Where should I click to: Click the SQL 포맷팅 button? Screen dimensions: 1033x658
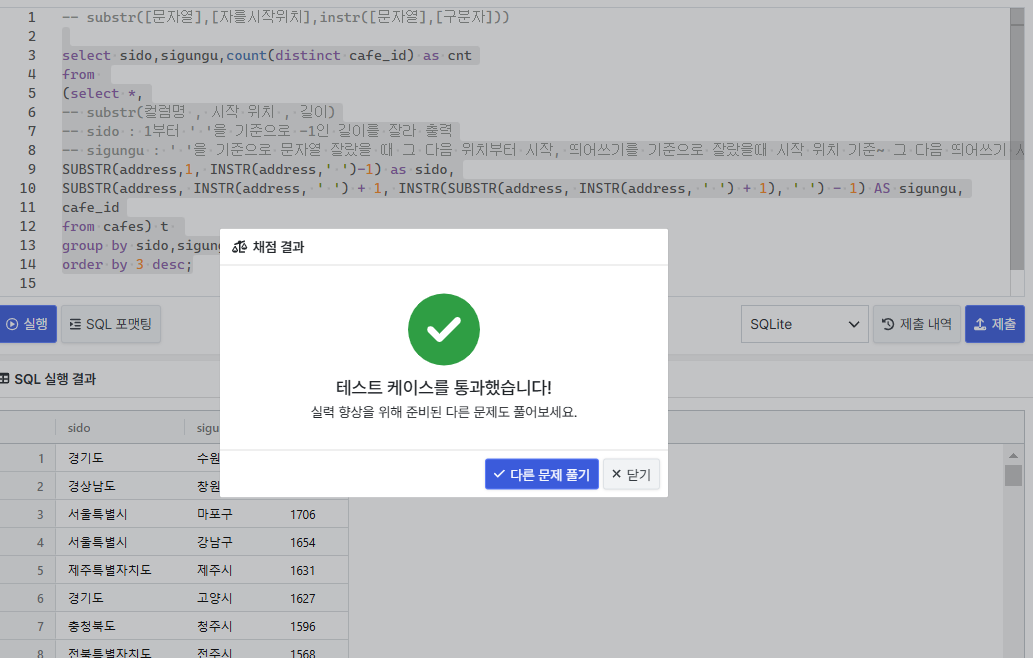tap(111, 324)
